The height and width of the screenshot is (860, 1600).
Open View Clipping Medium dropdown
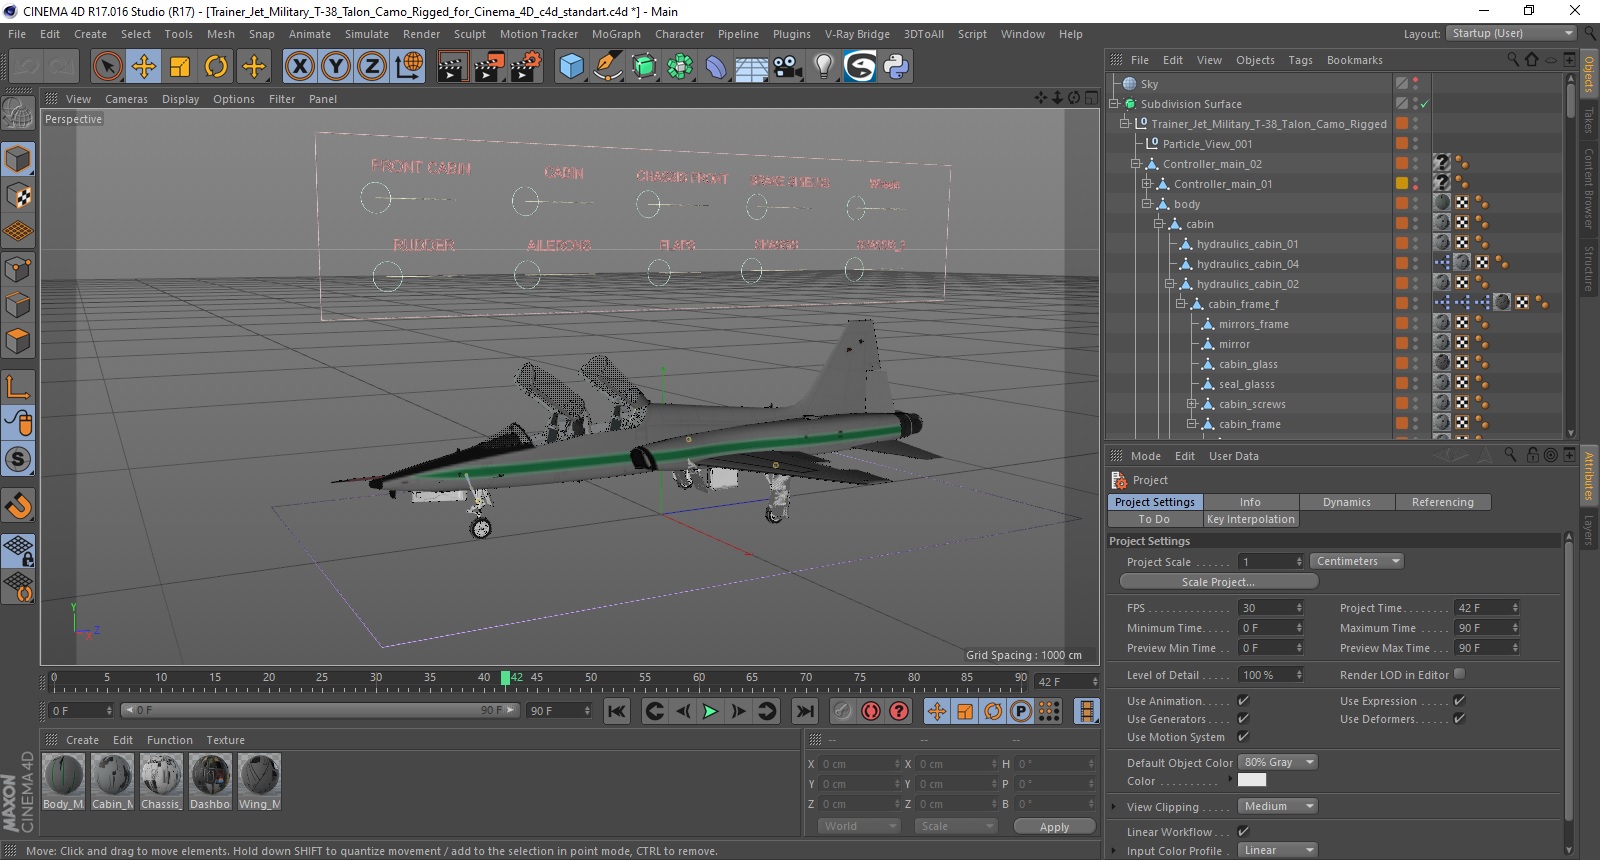1278,806
